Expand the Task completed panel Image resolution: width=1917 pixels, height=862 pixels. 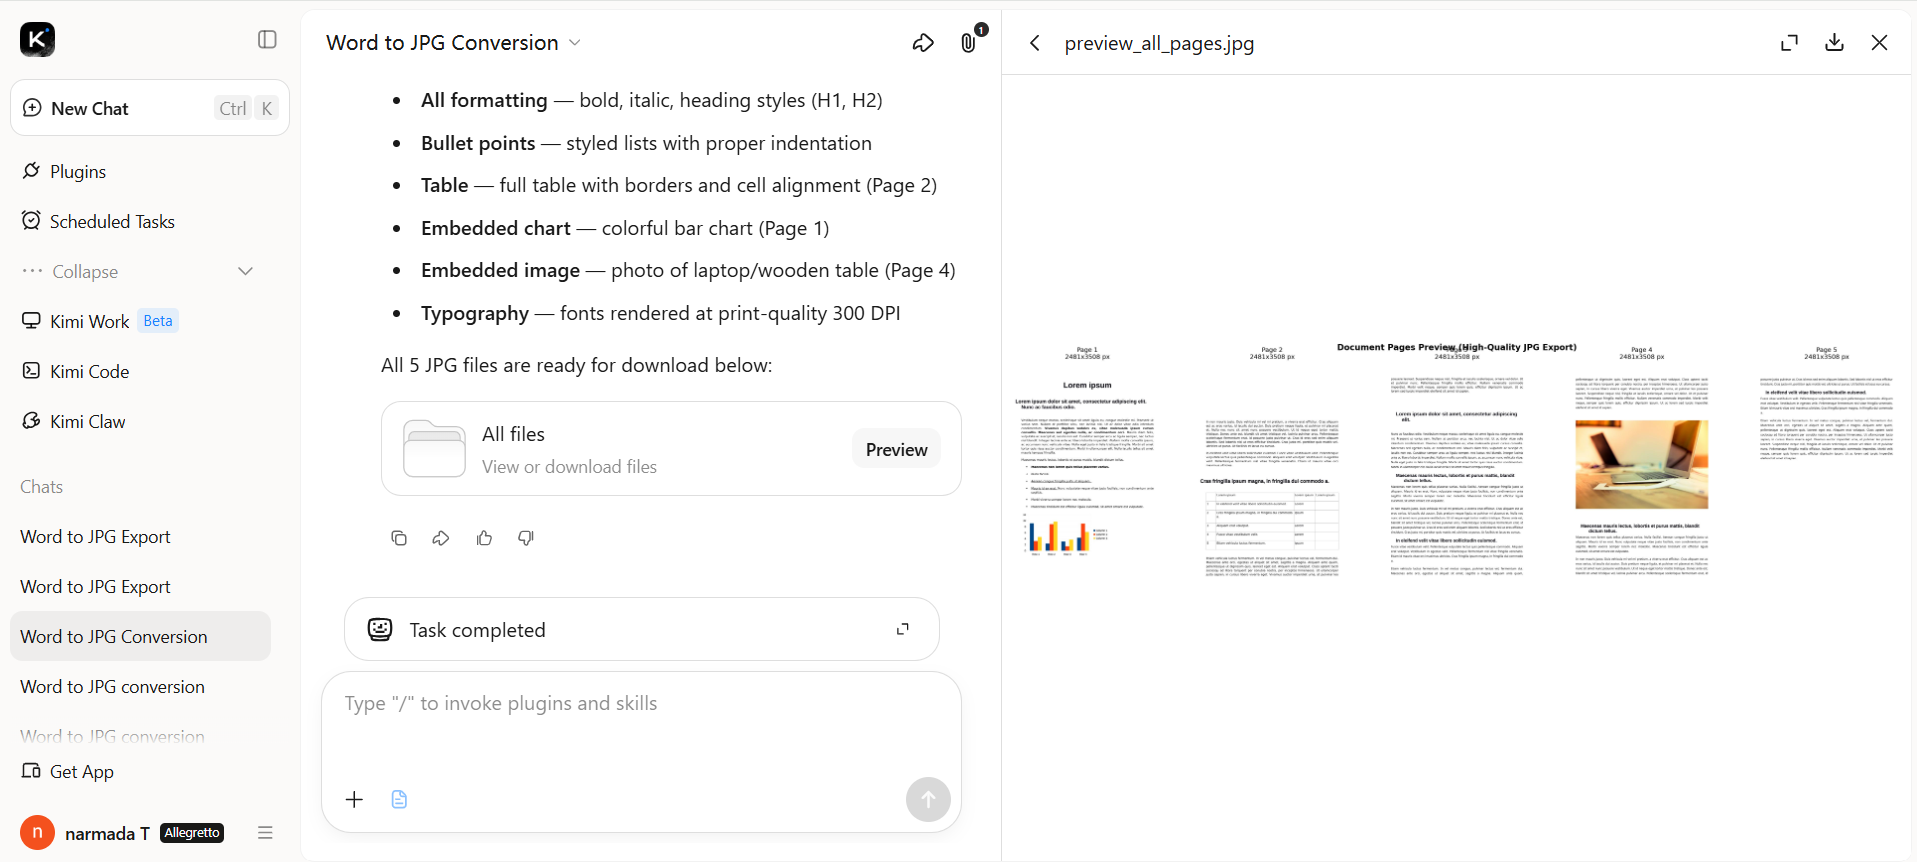(903, 629)
